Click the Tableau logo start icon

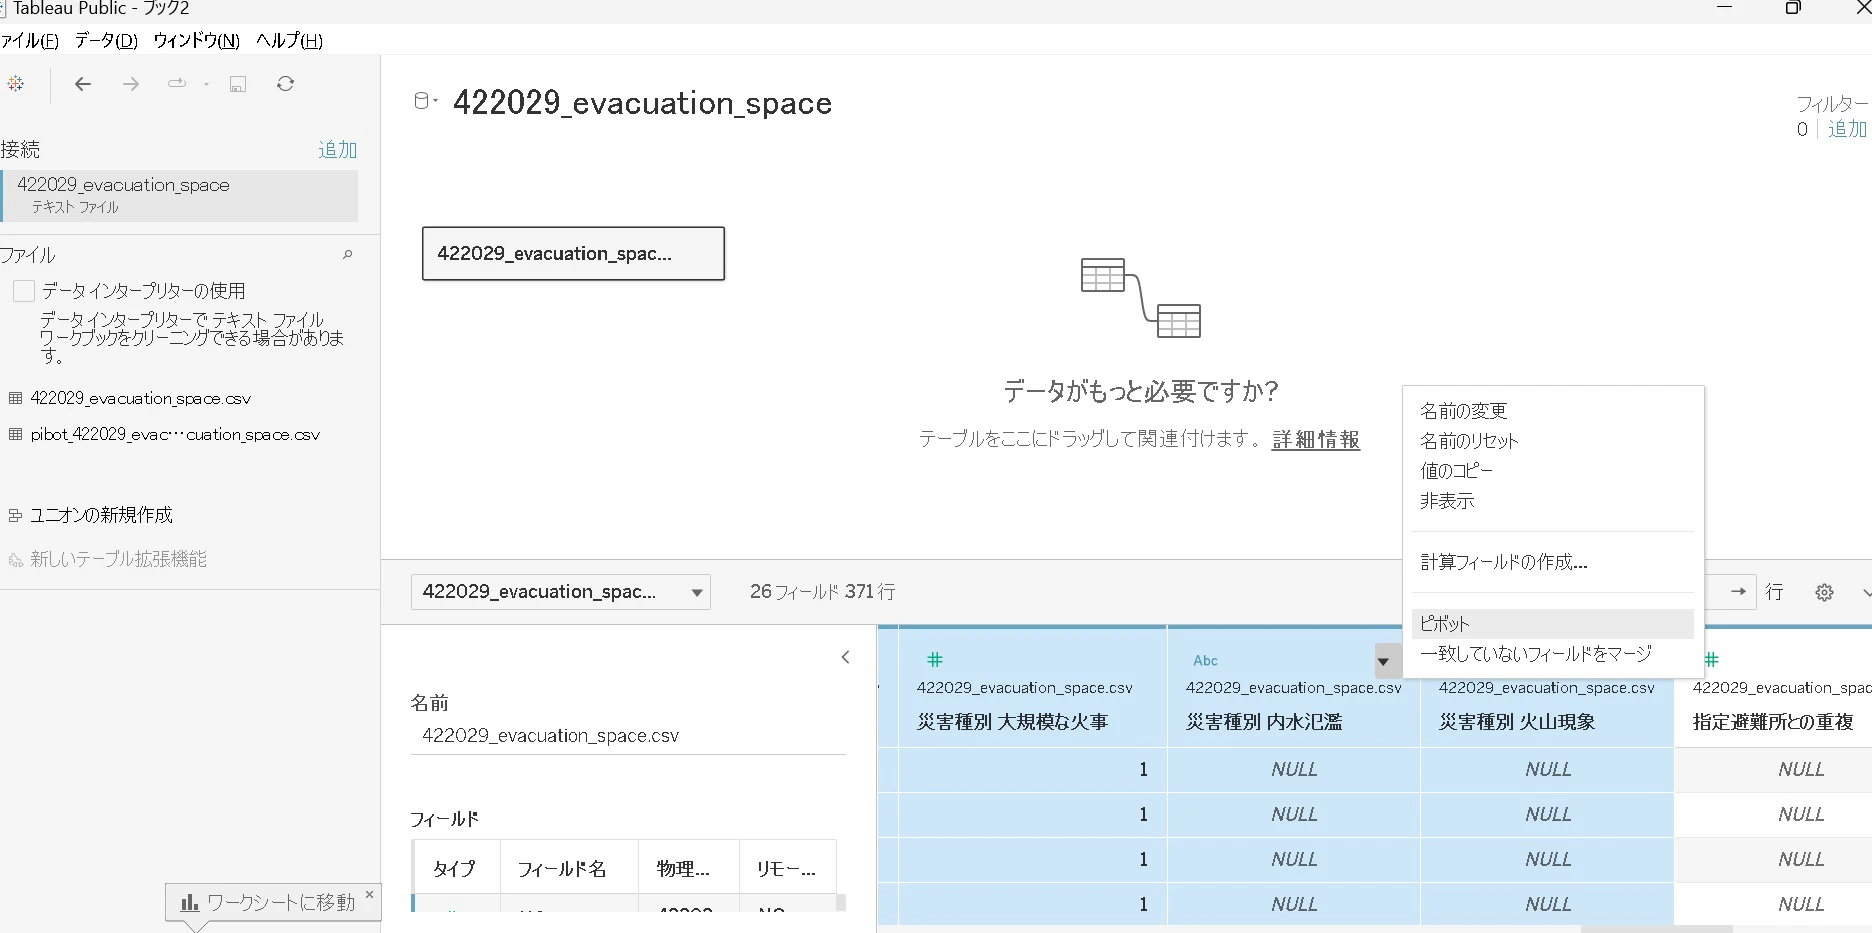pyautogui.click(x=15, y=84)
